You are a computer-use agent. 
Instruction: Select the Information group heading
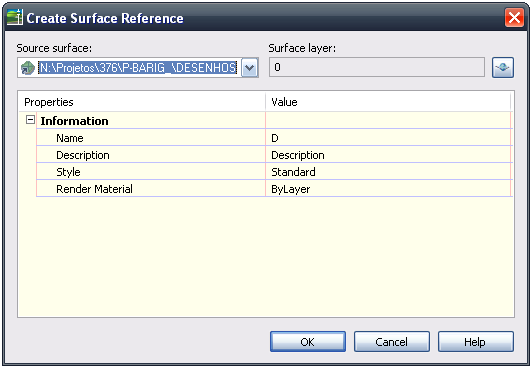pos(74,121)
